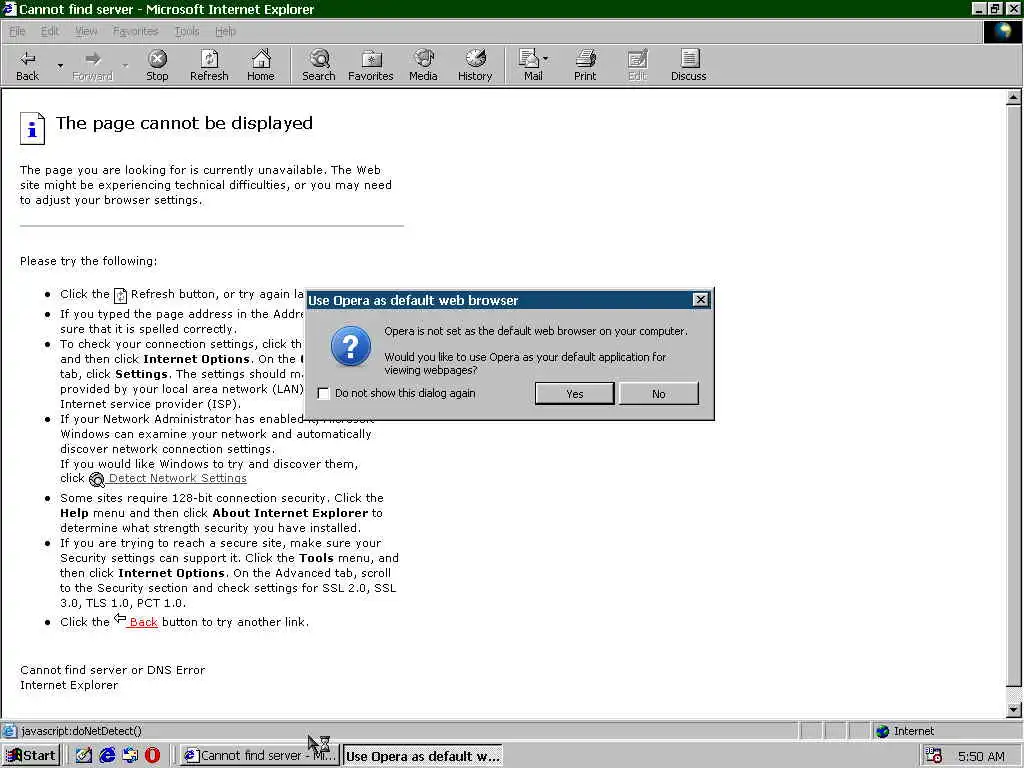Image resolution: width=1024 pixels, height=768 pixels.
Task: Click the inline Back arrow icon
Action: (120, 618)
